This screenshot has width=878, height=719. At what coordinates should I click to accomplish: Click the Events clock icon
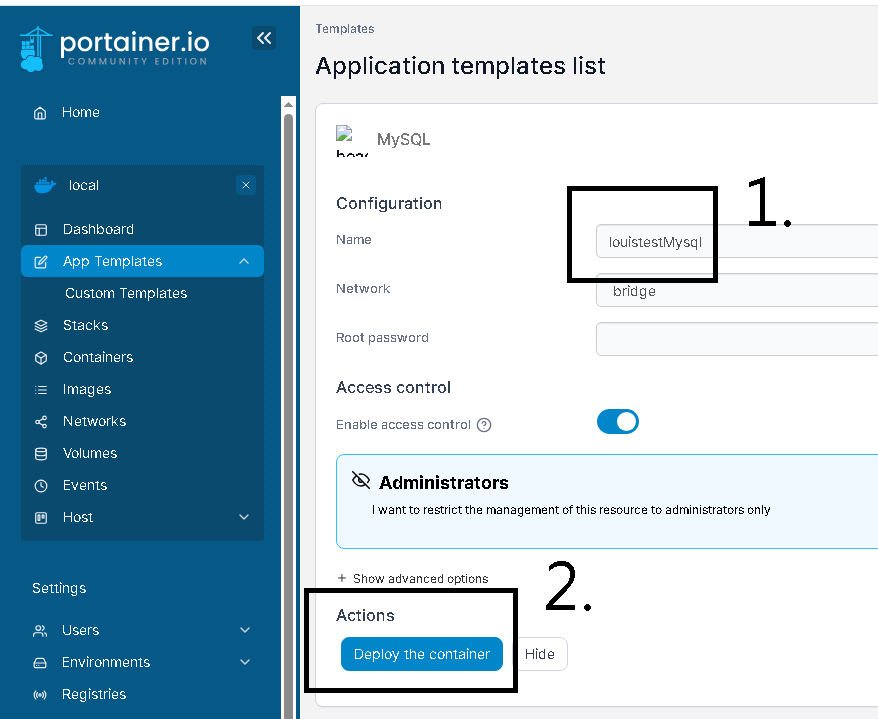[x=41, y=485]
